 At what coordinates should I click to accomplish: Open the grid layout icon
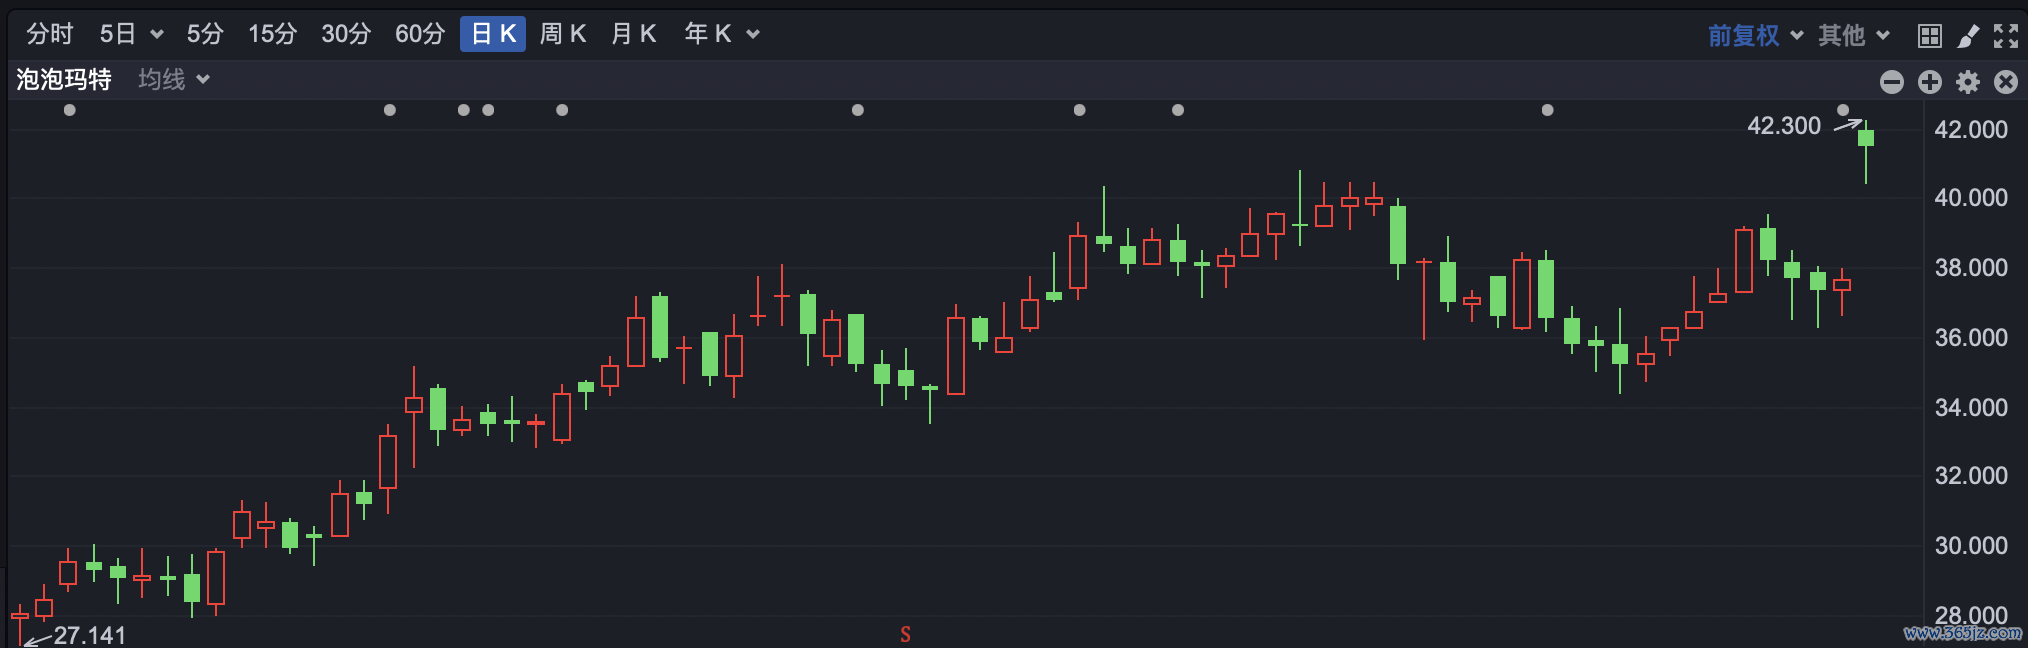coord(1930,36)
